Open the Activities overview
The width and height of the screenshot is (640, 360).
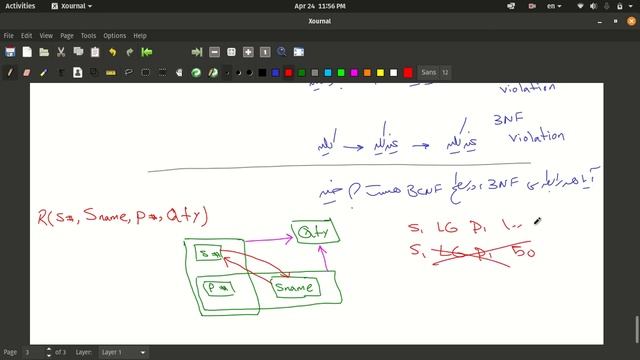tap(20, 6)
